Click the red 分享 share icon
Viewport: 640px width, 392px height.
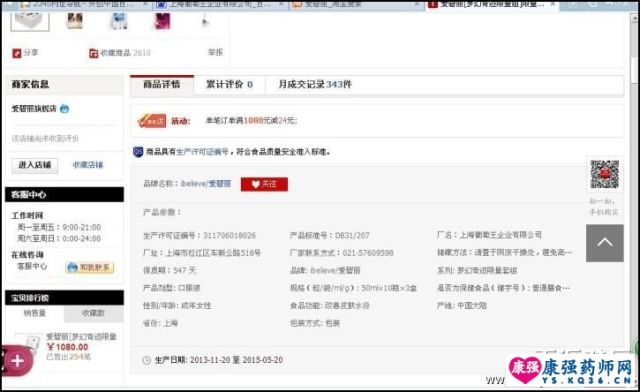click(16, 53)
